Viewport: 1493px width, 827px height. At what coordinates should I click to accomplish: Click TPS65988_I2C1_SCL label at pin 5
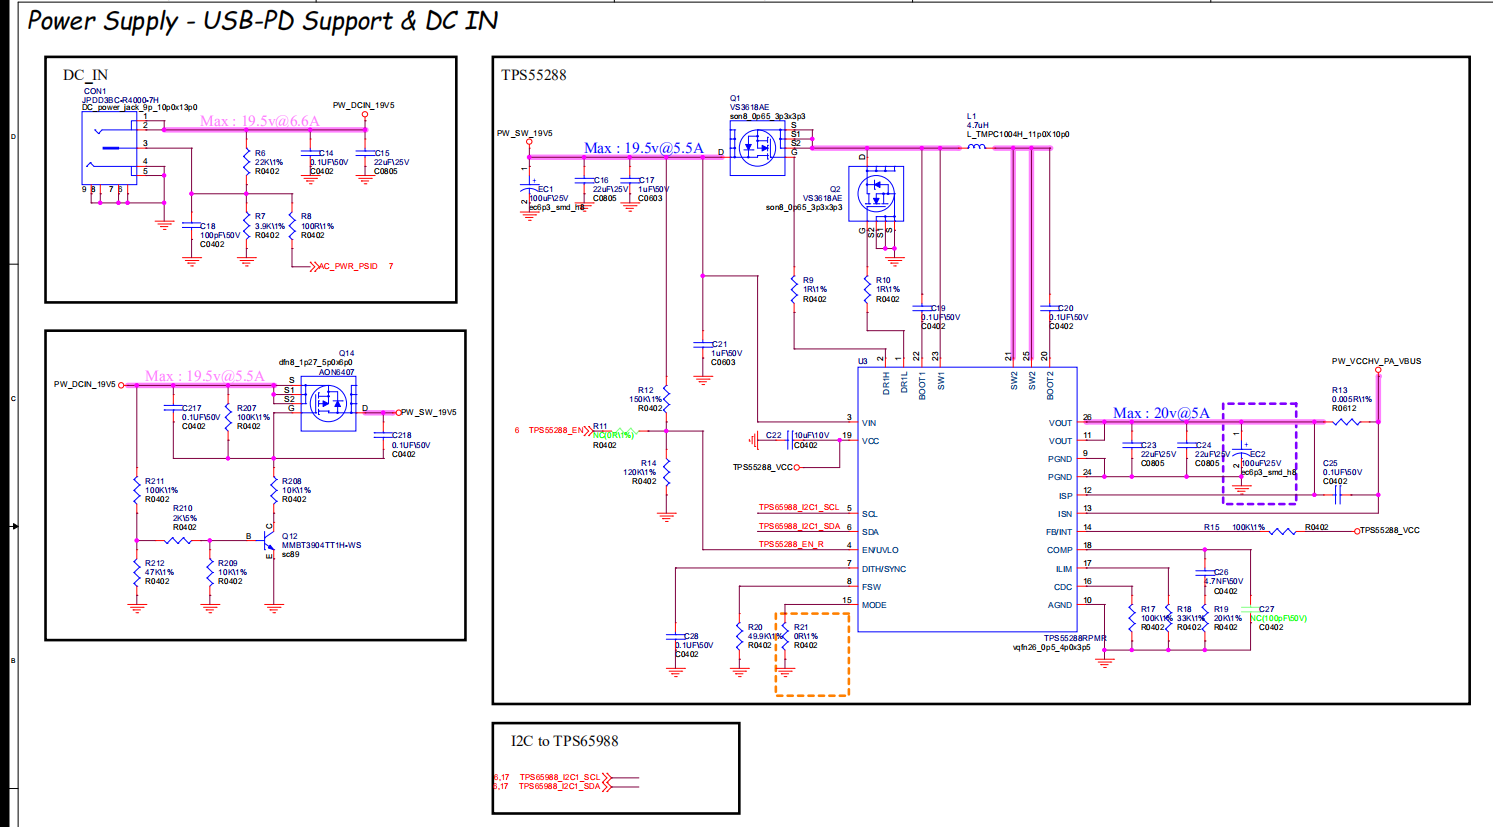[x=799, y=508]
